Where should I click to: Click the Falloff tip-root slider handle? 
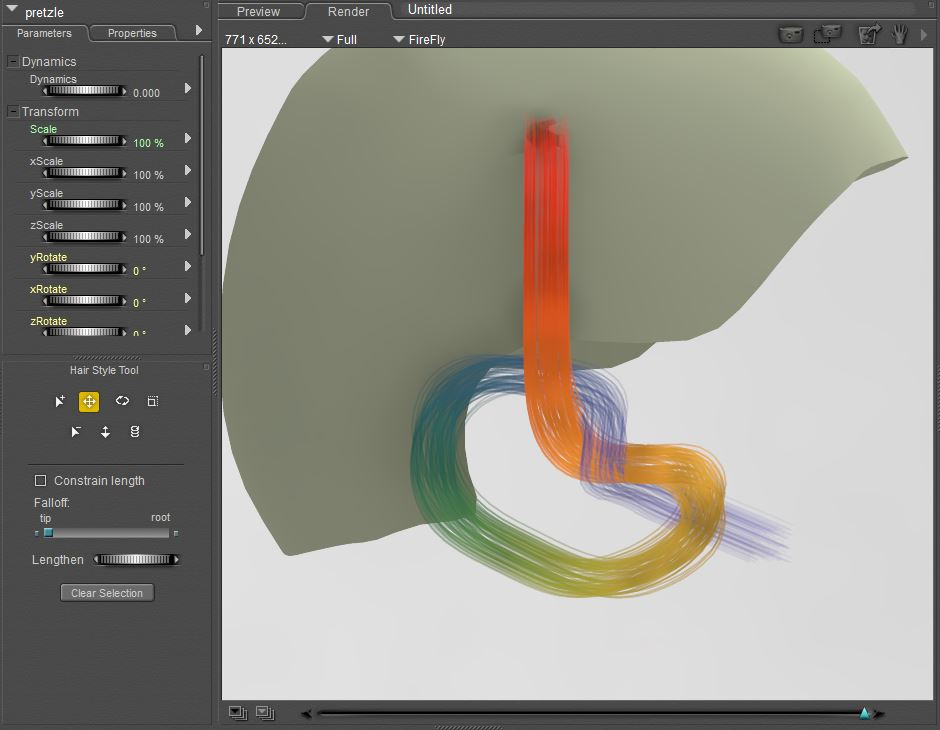(47, 533)
